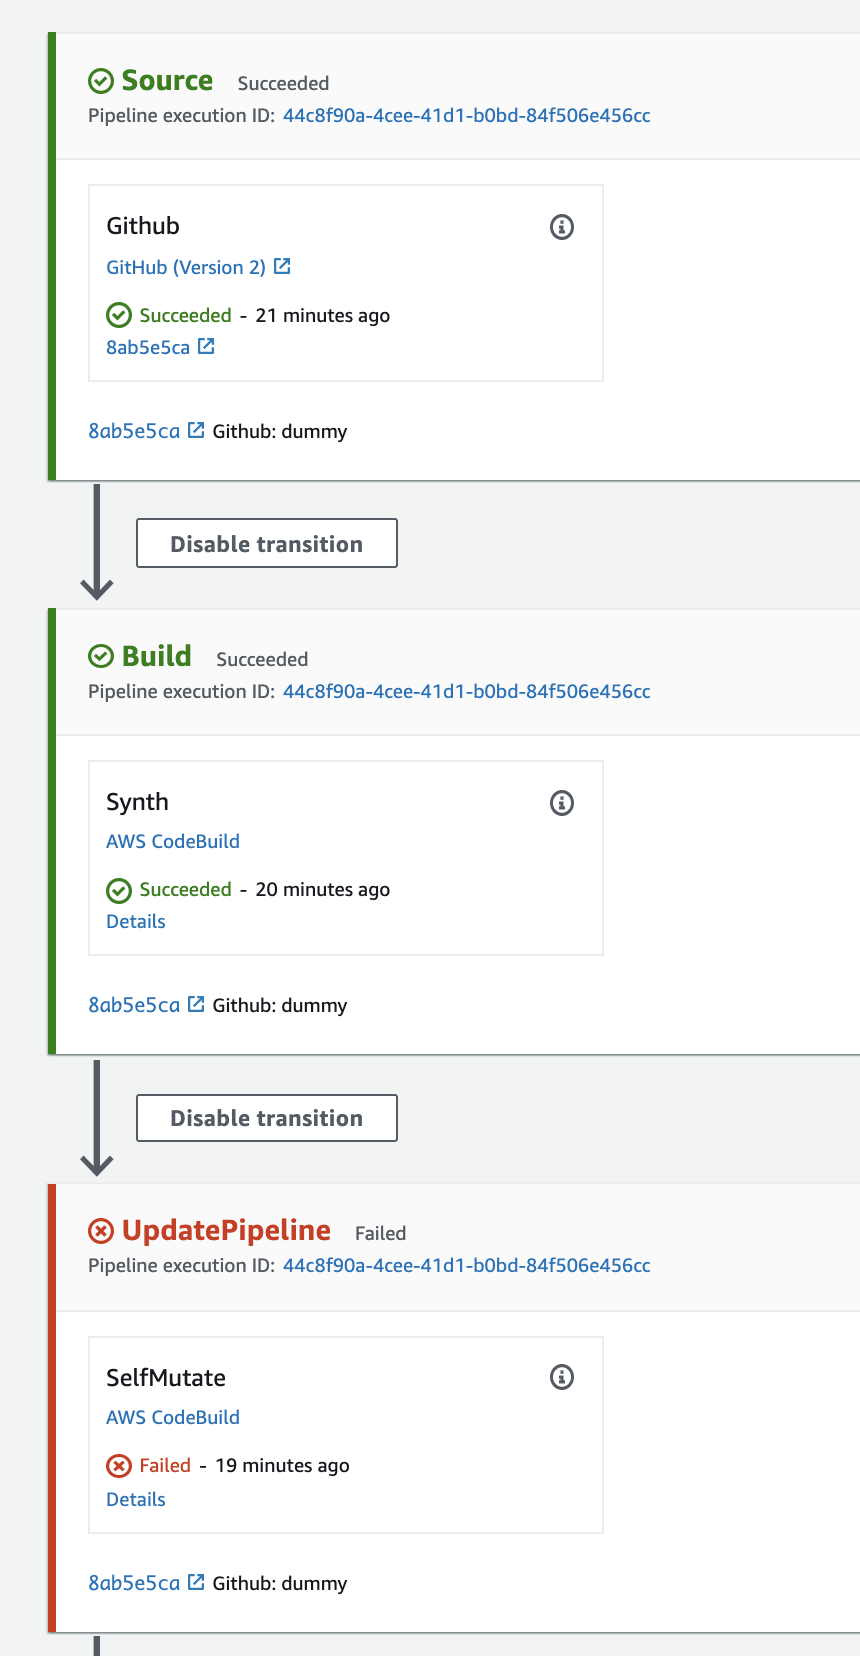Disable transition between Build and UpdatePipeline
The height and width of the screenshot is (1656, 860).
[x=266, y=1118]
